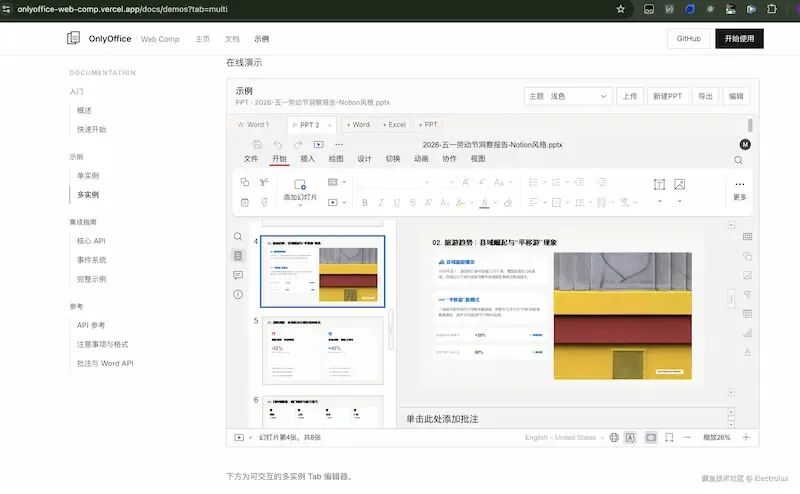Switch to the 动画 ribbon tab
The width and height of the screenshot is (800, 494).
(421, 159)
